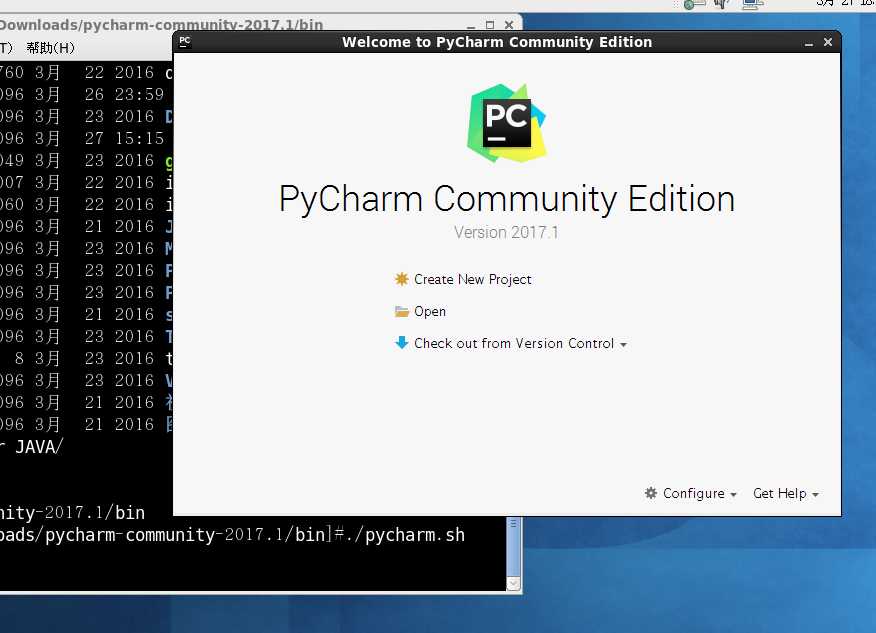Click the JAVA/ text in terminal
This screenshot has width=876, height=633.
39,446
